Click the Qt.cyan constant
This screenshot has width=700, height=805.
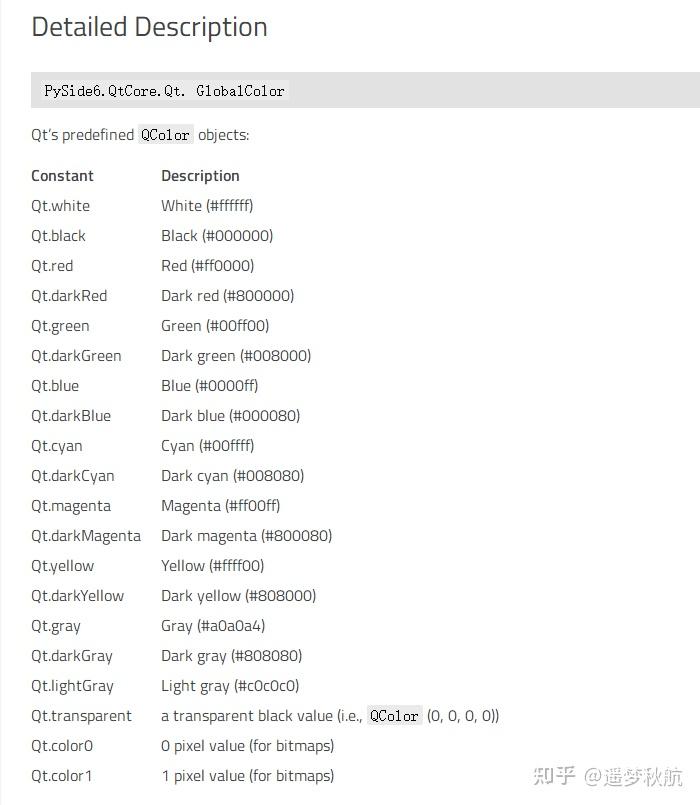click(56, 446)
